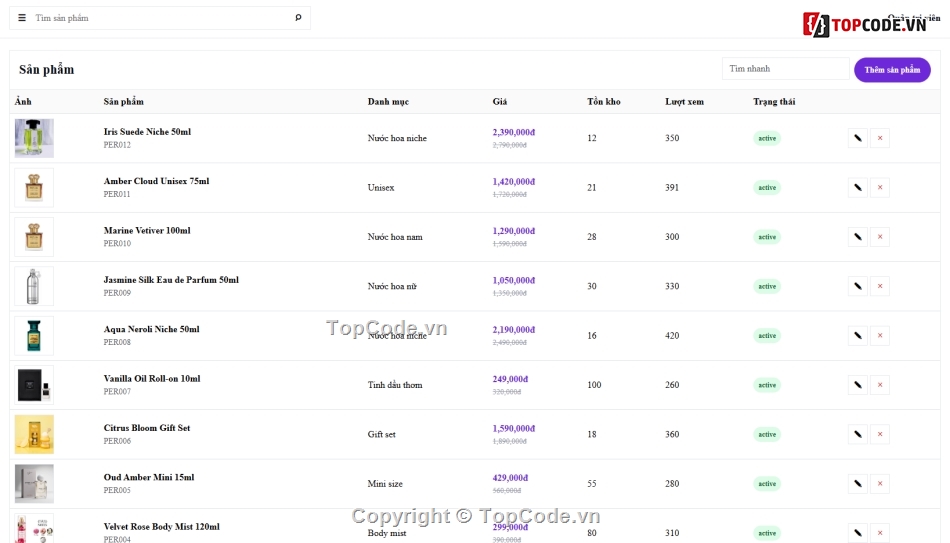Click Thêm sản phẩm button
This screenshot has height=543, width=950.
[892, 70]
